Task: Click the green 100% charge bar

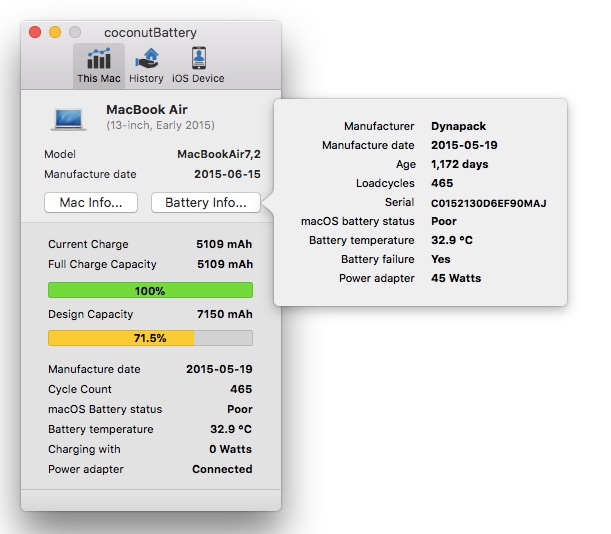Action: point(150,290)
